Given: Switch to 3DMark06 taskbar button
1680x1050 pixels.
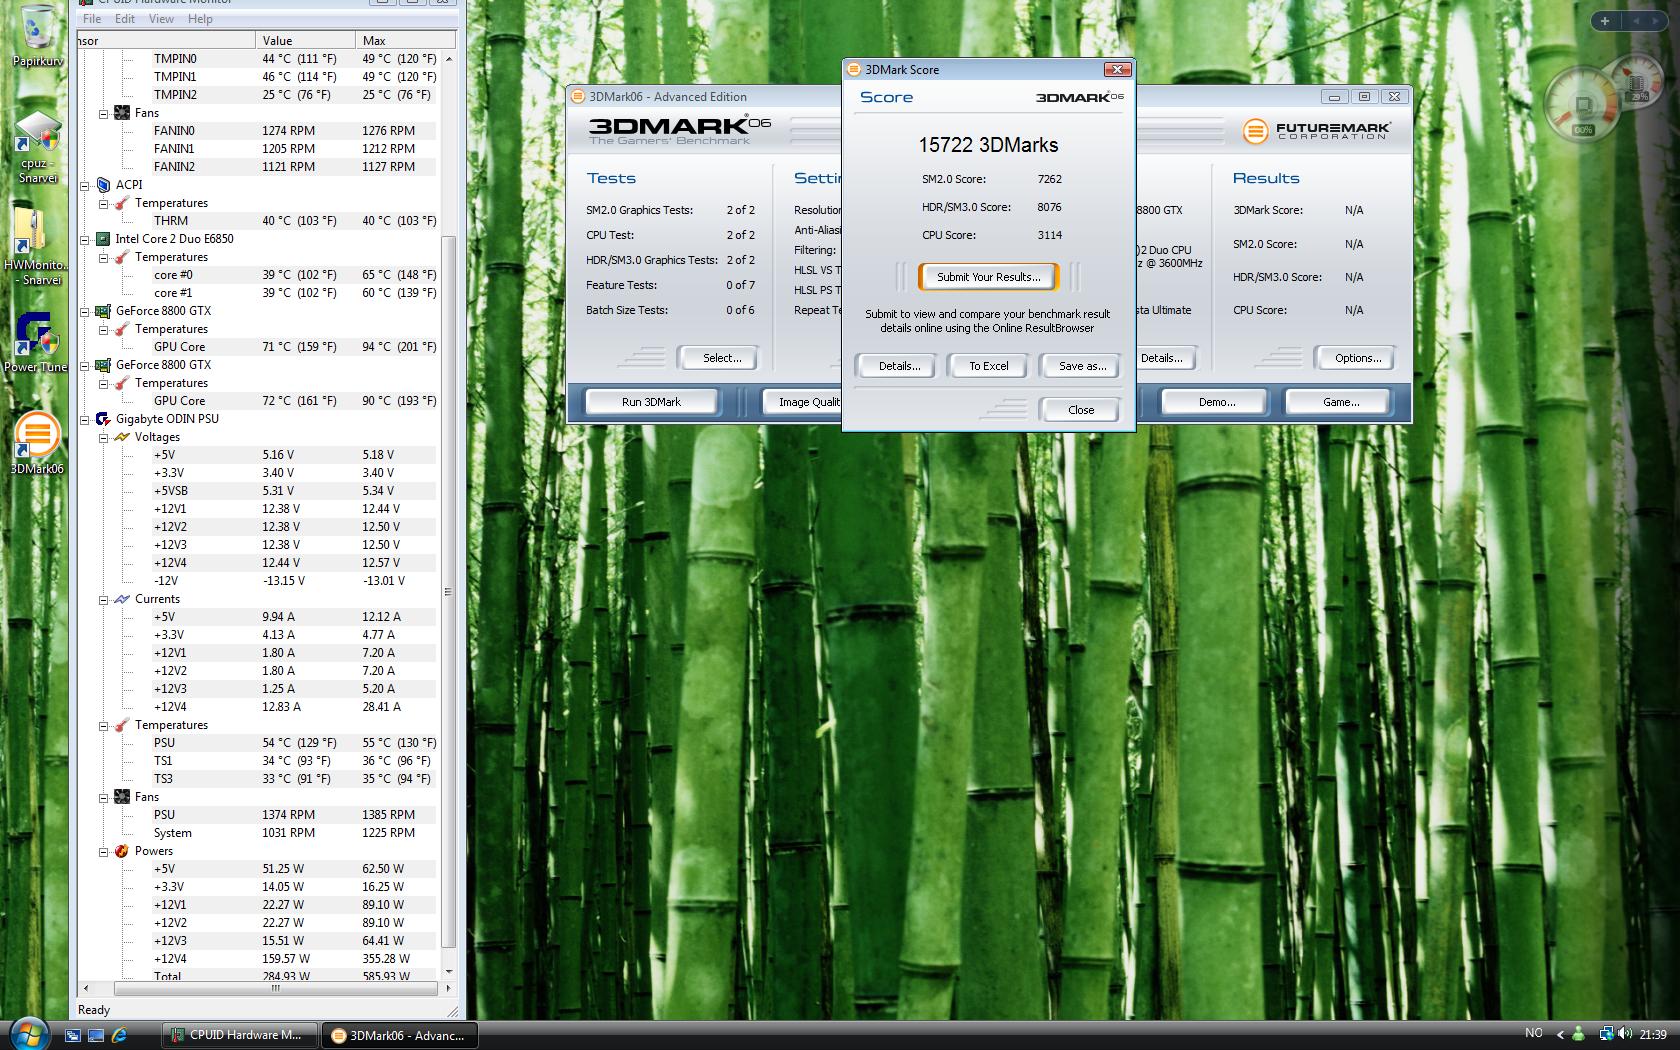Looking at the screenshot, I should coord(399,1035).
